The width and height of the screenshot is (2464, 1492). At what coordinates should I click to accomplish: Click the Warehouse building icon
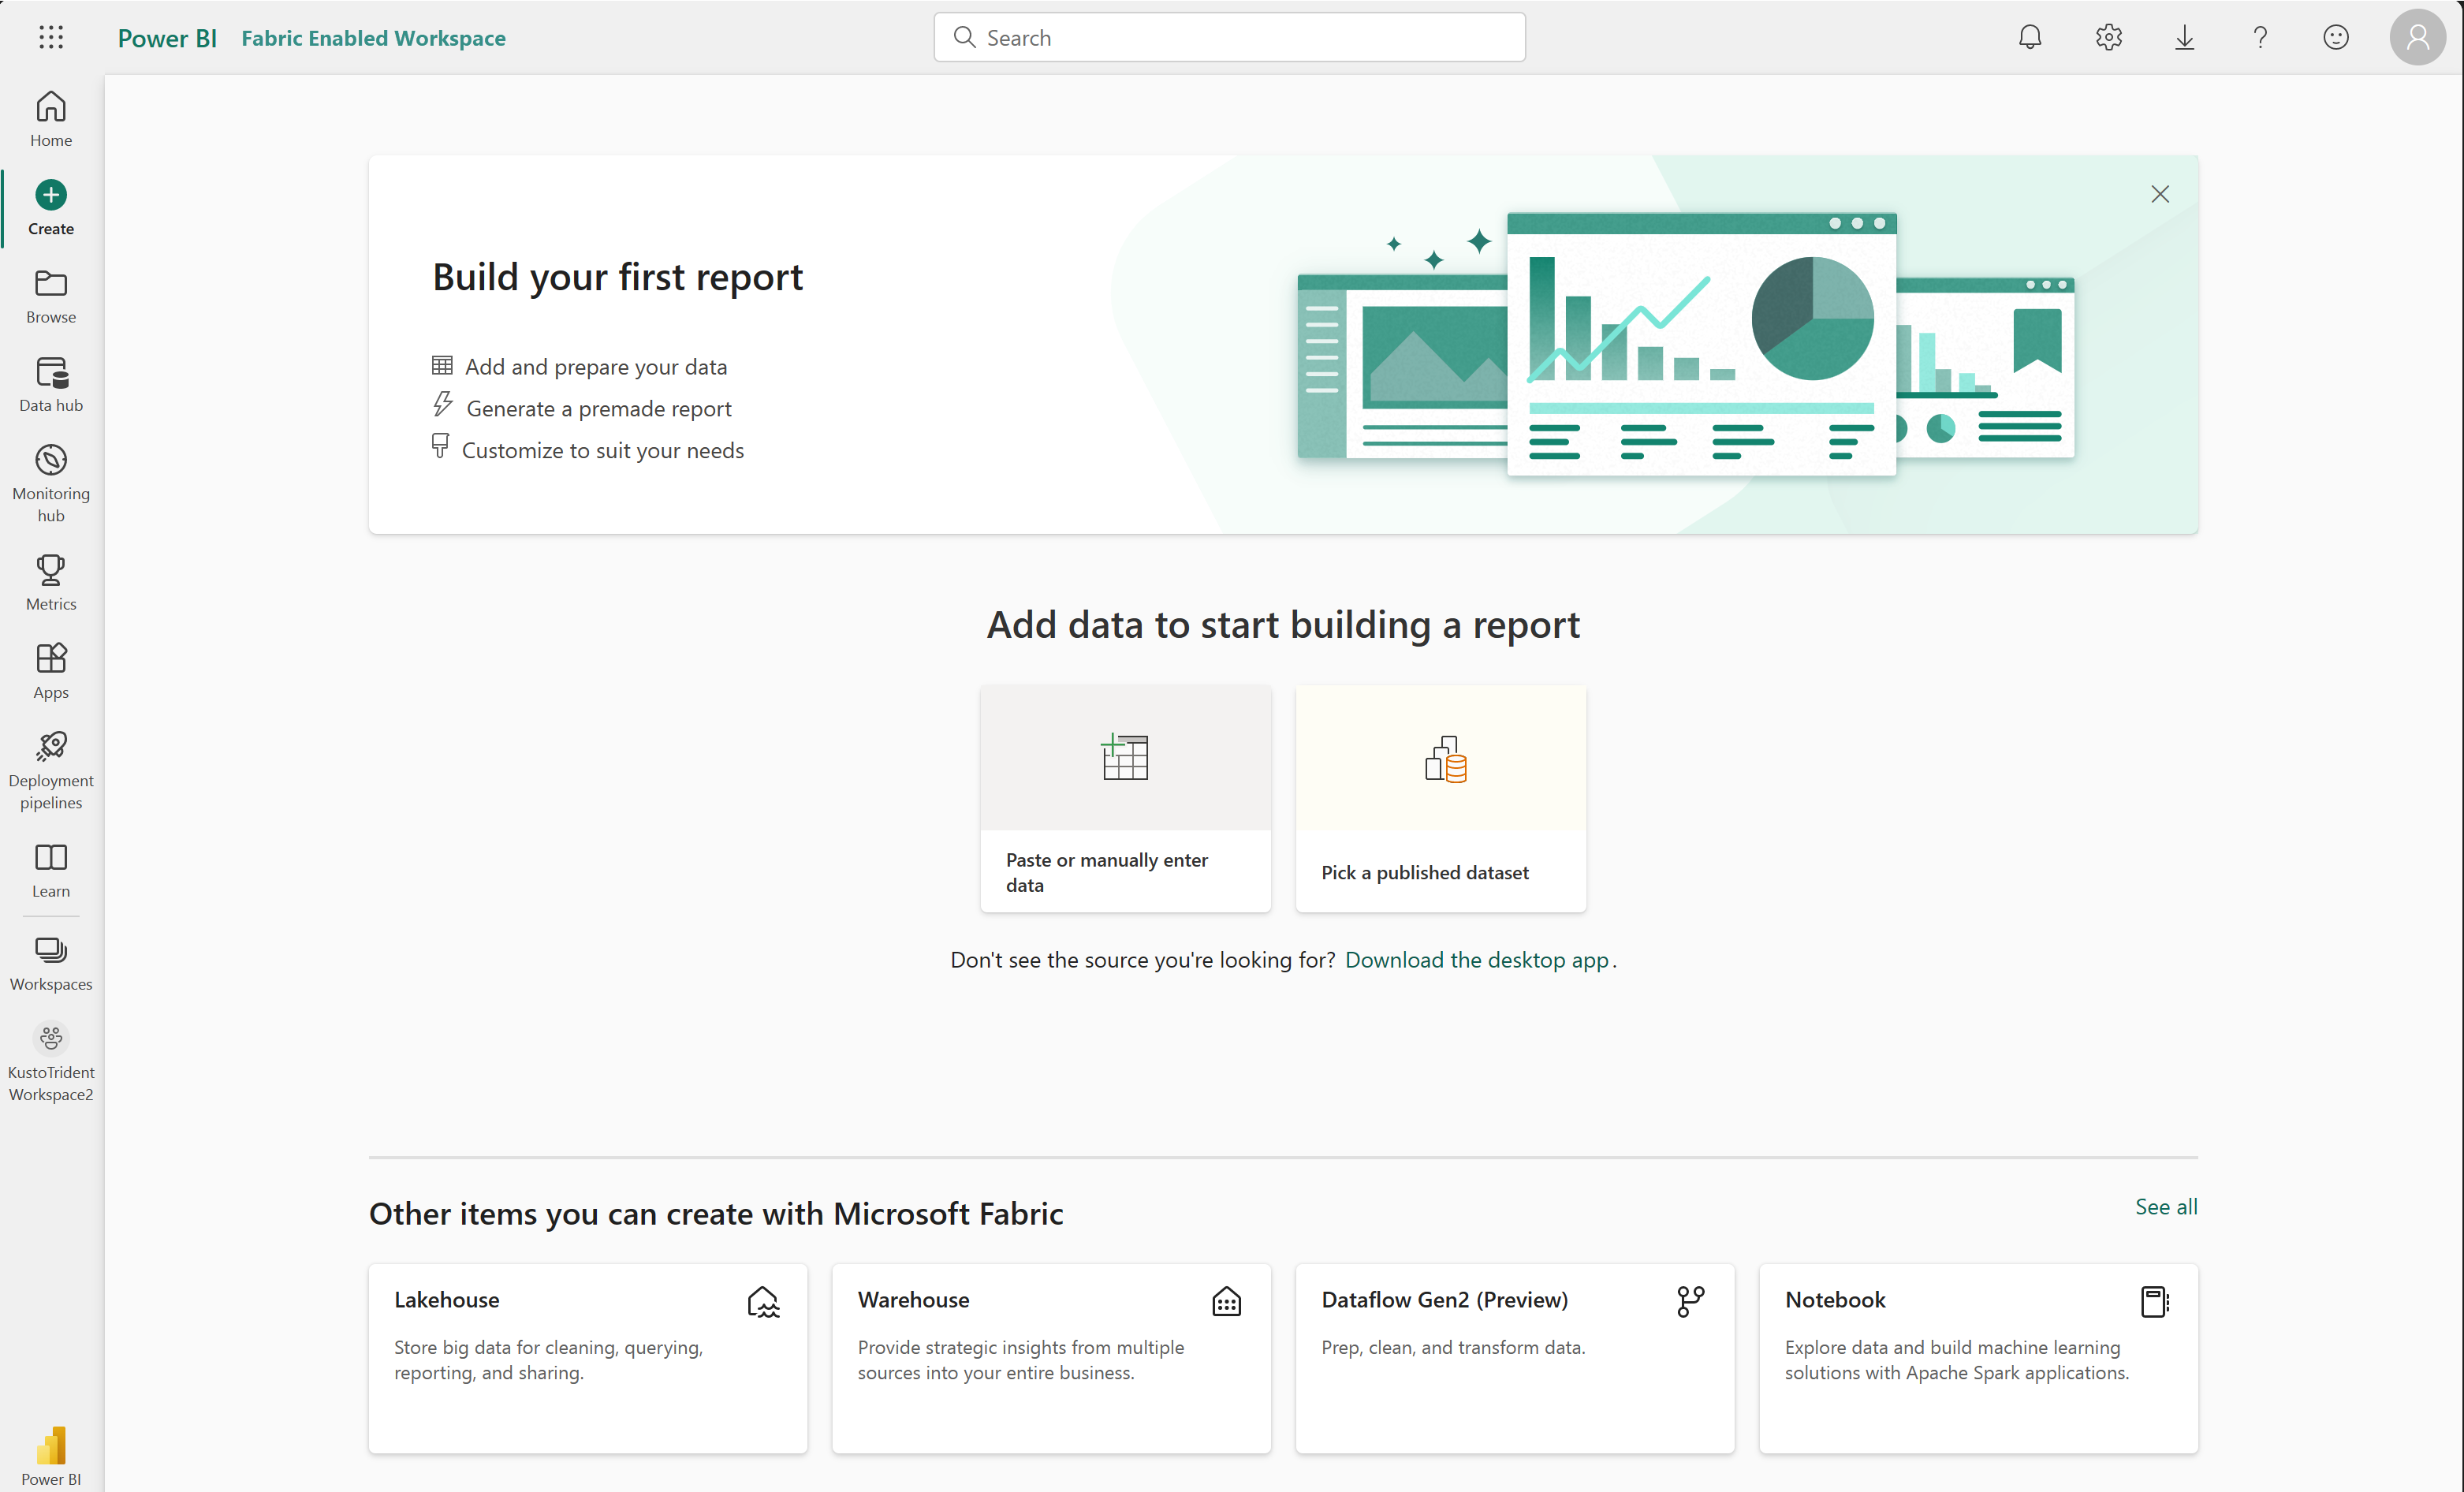pyautogui.click(x=1227, y=1301)
